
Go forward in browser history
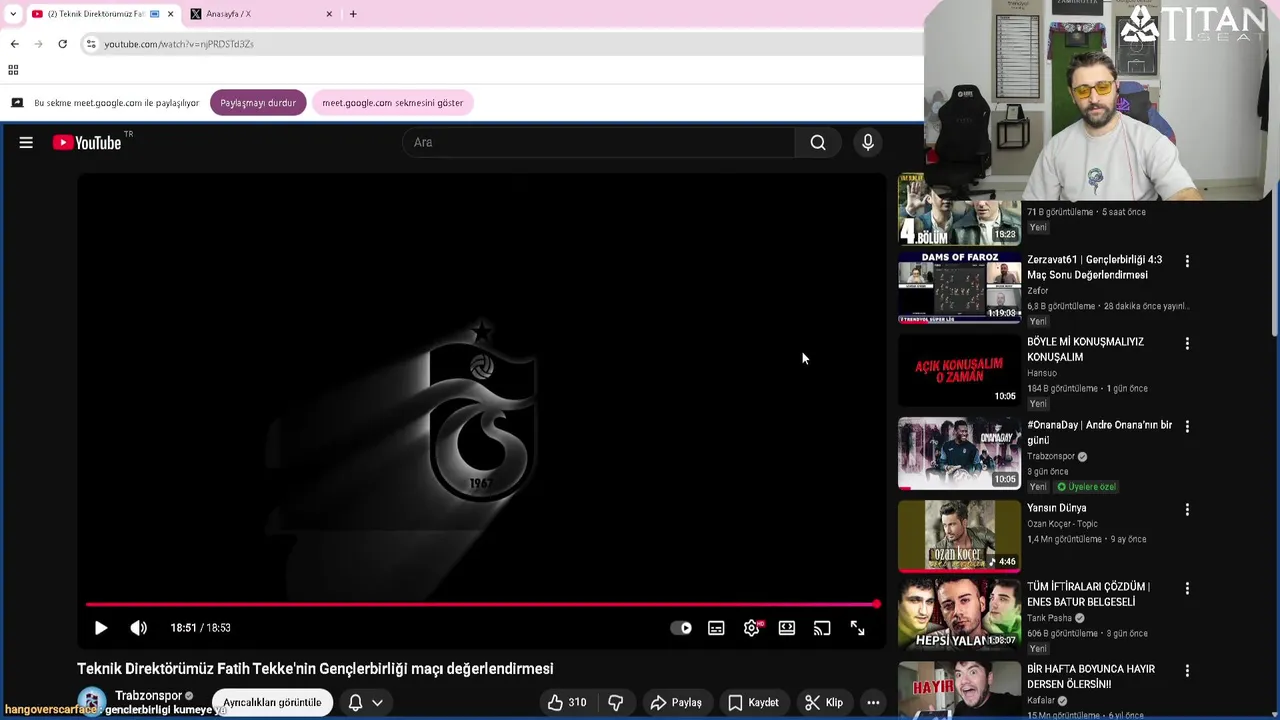click(38, 44)
